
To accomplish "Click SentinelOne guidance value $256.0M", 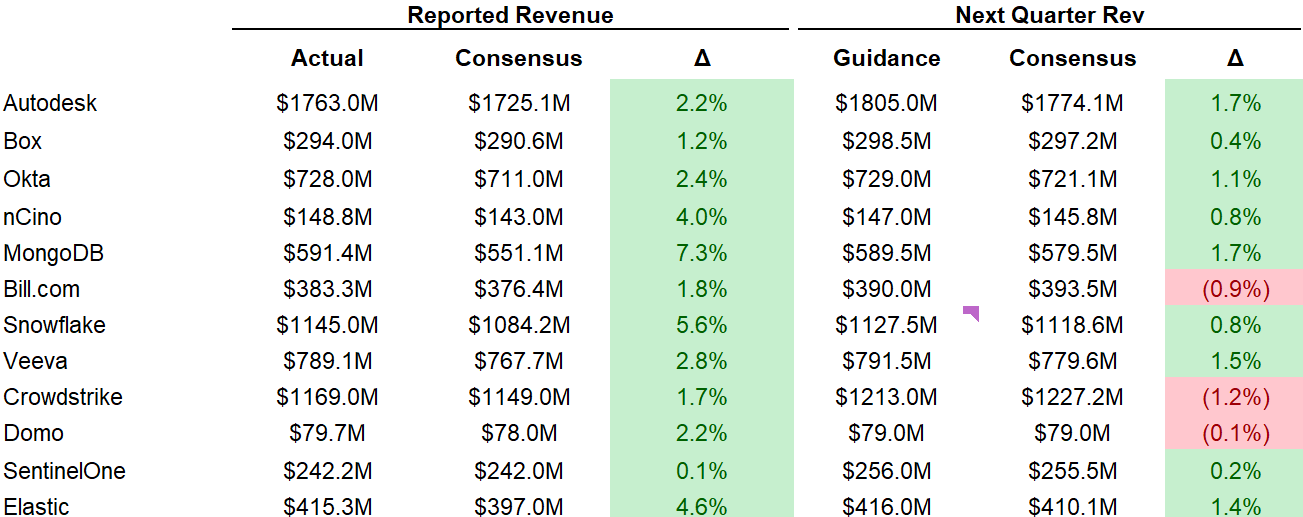I will pos(887,471).
